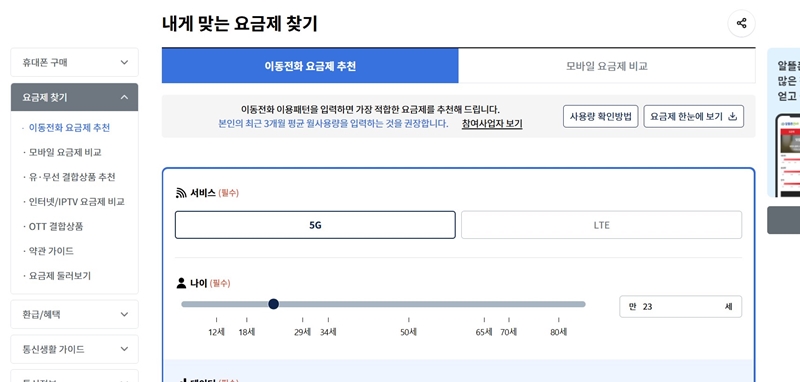
Task: Click the 12세 age label
Action: (x=216, y=332)
